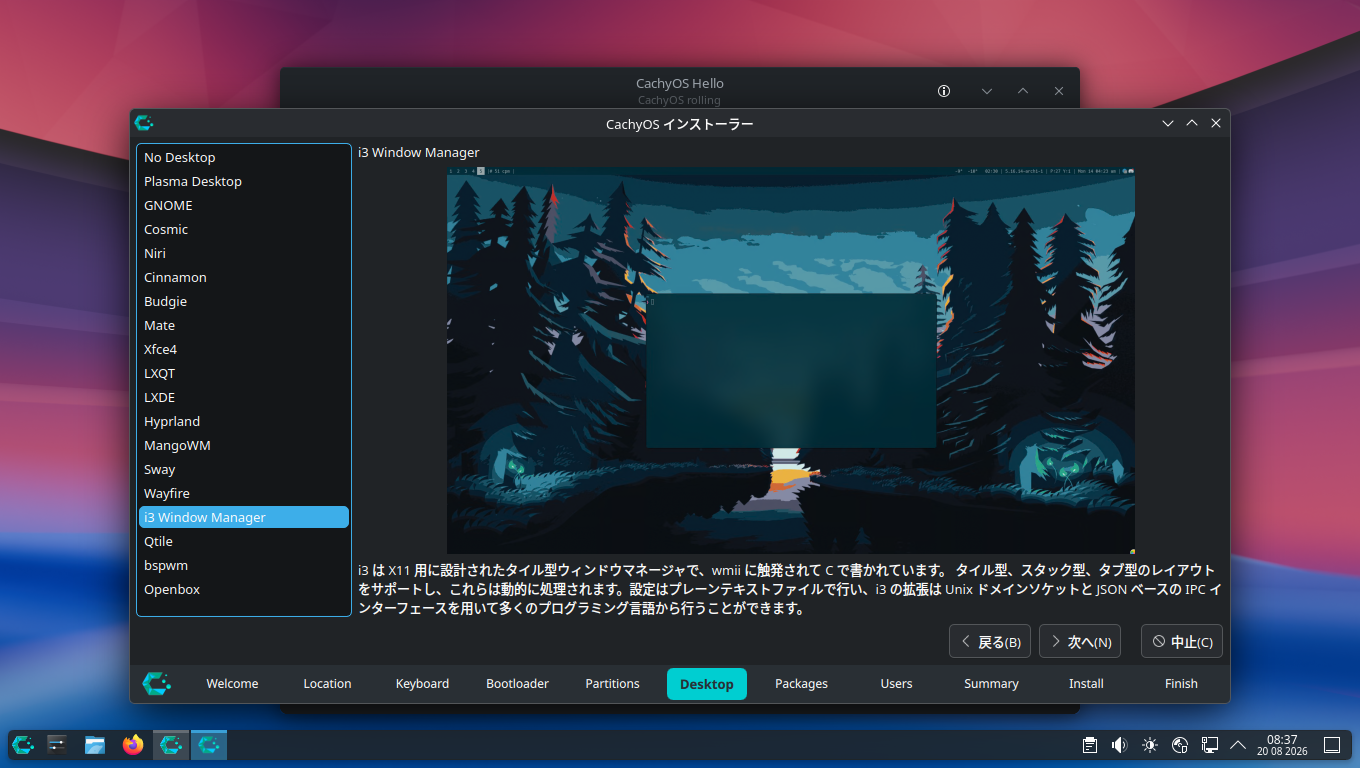
Task: Choose the LXQT desktop entry
Action: pos(244,373)
